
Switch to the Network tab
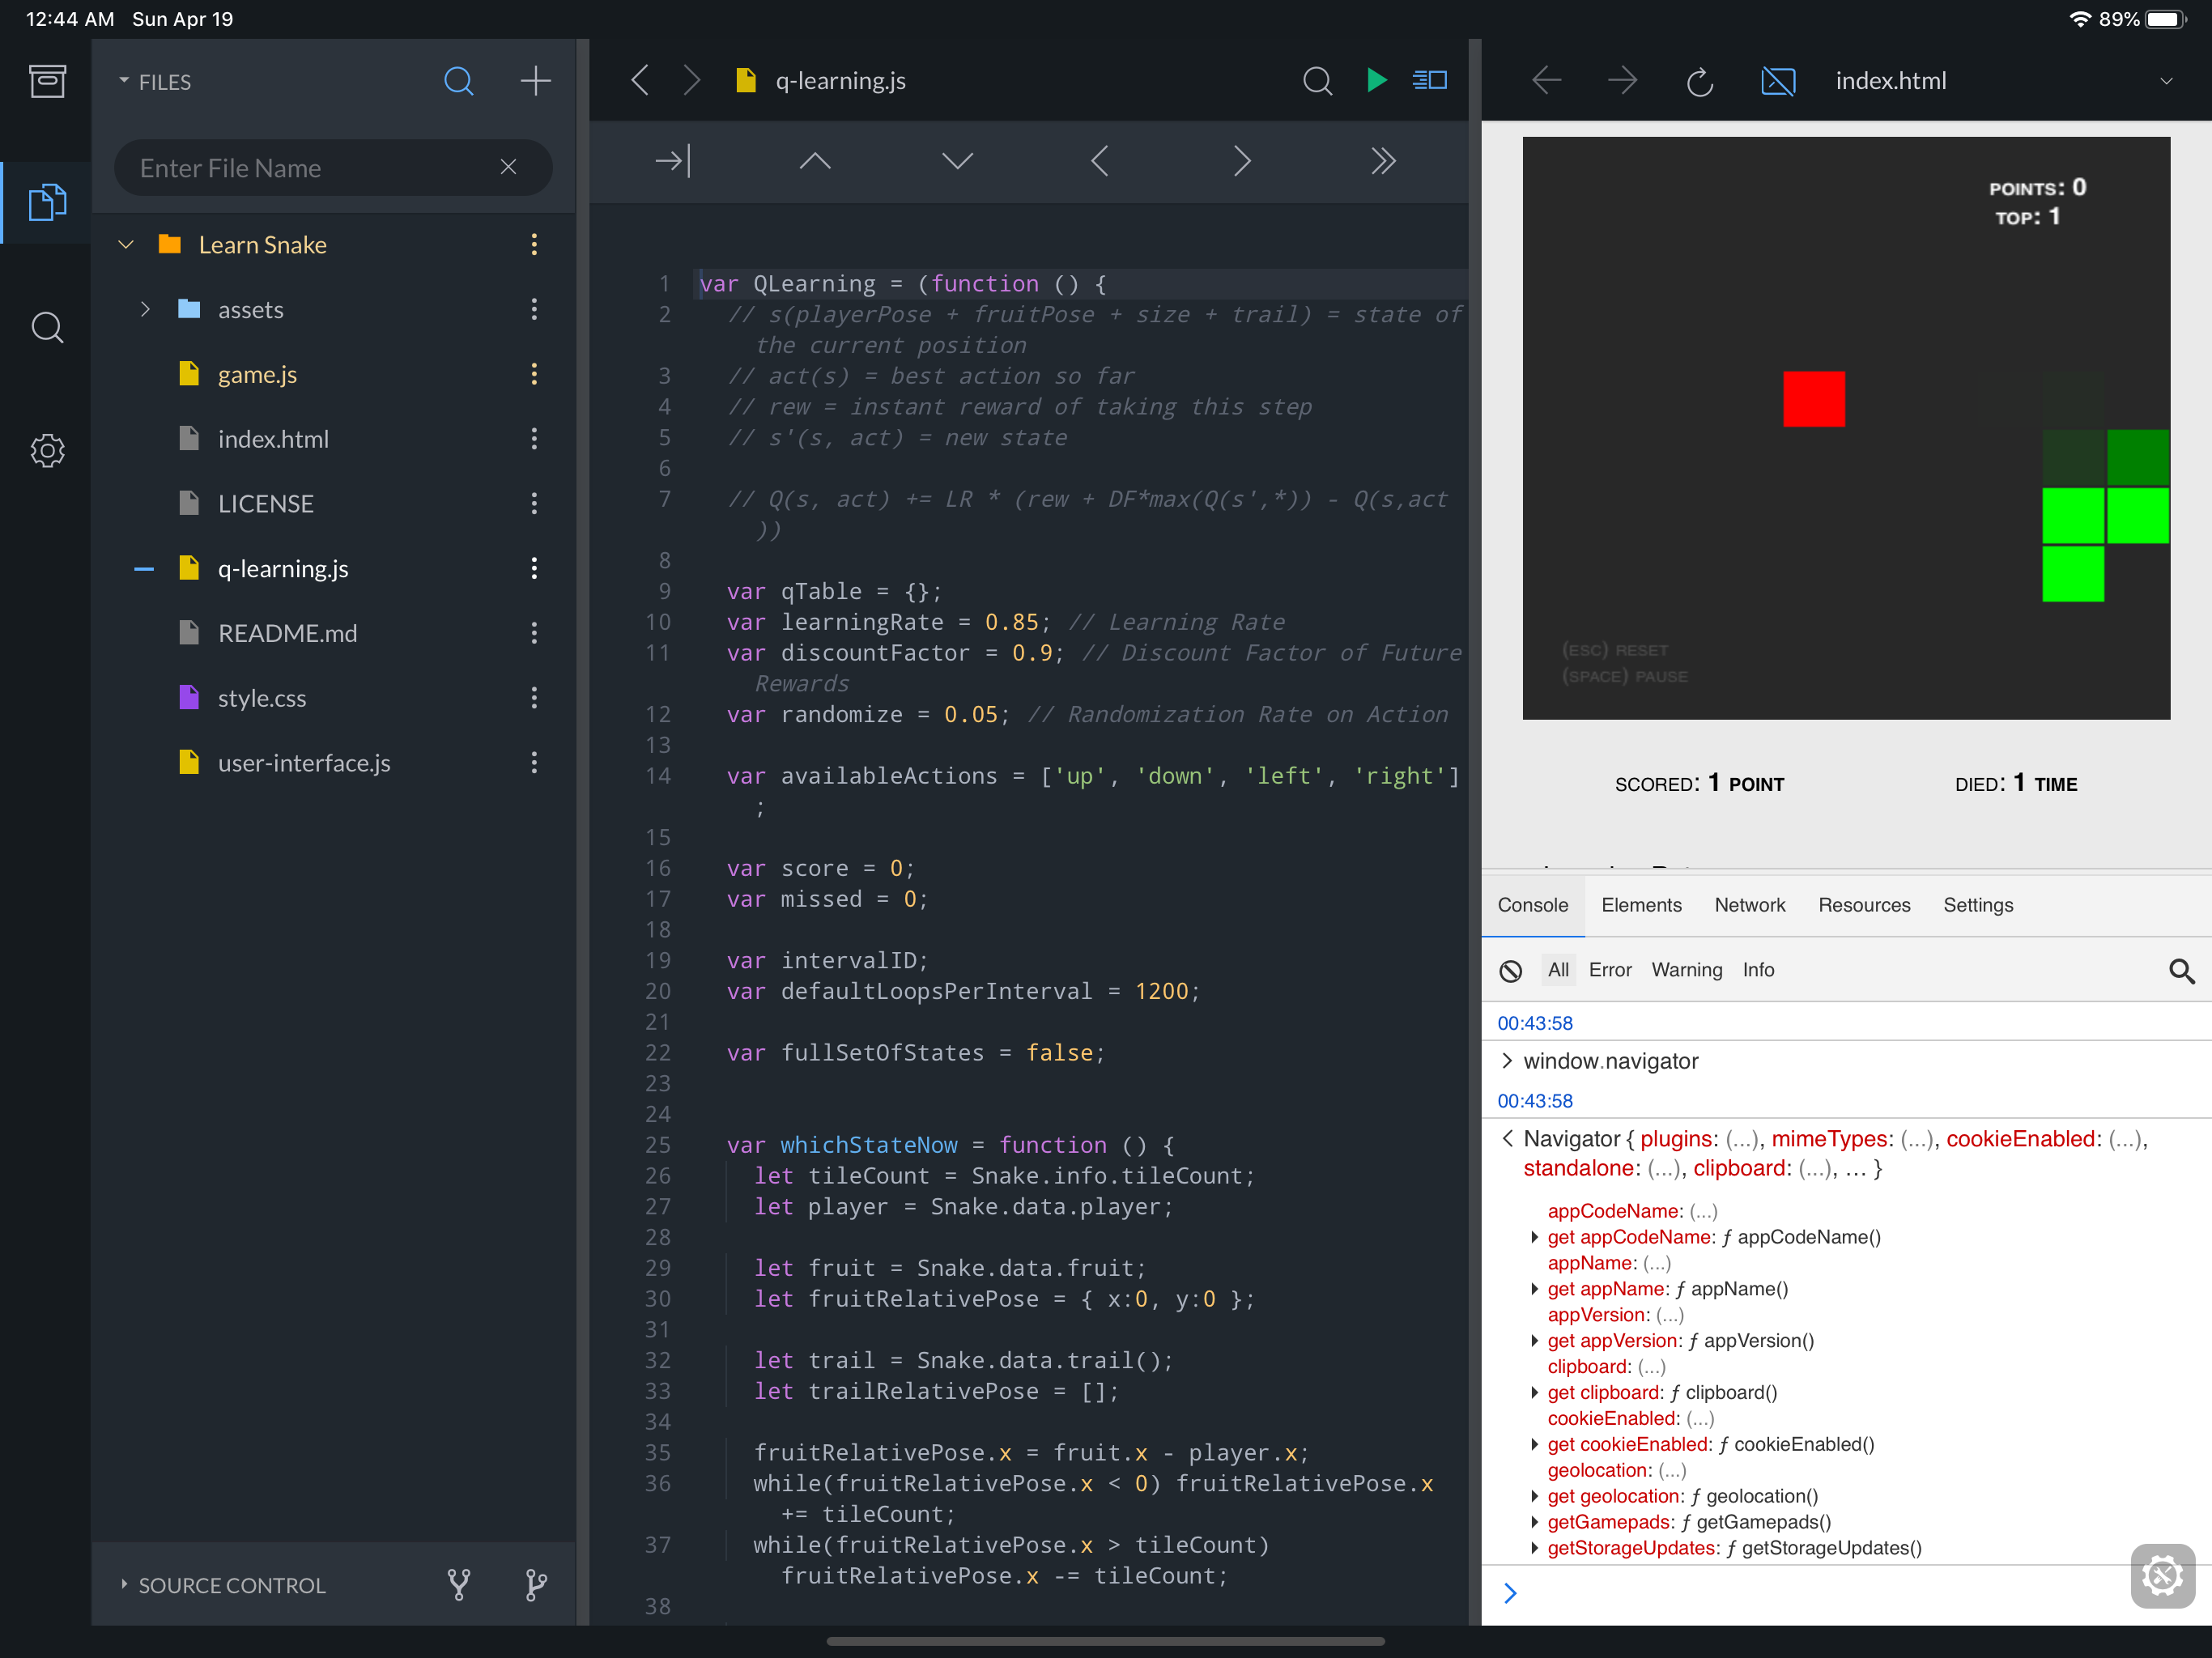click(1749, 905)
